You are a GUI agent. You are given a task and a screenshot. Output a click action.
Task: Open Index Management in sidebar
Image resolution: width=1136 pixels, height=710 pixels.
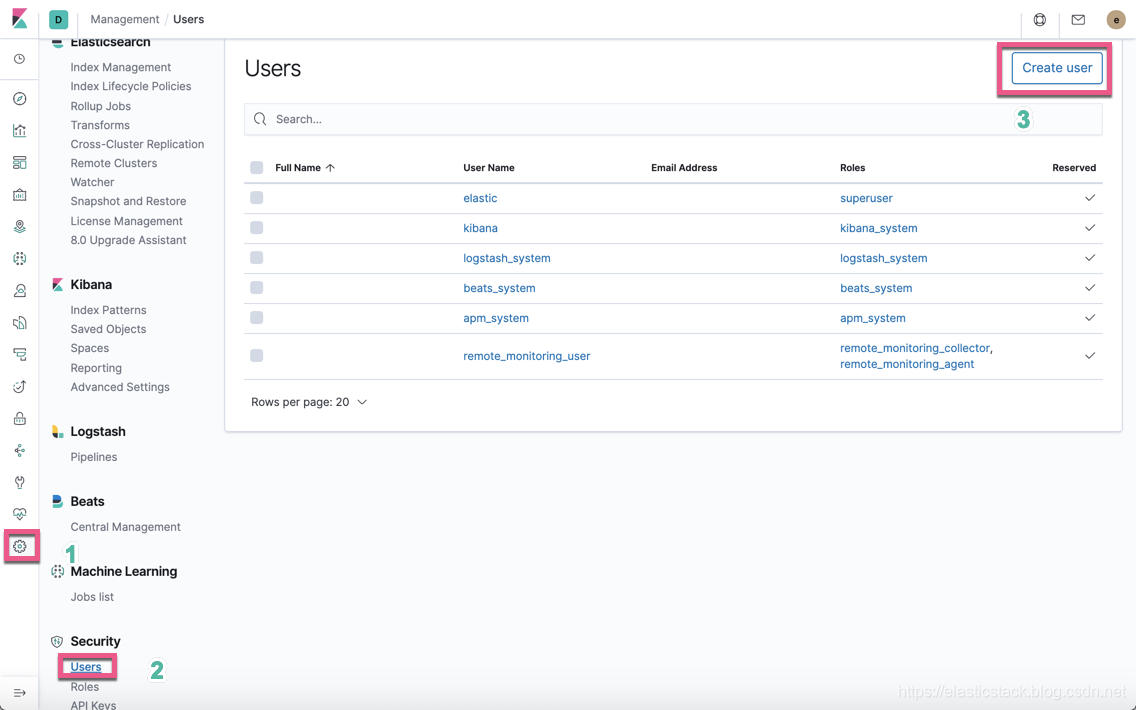click(x=121, y=67)
